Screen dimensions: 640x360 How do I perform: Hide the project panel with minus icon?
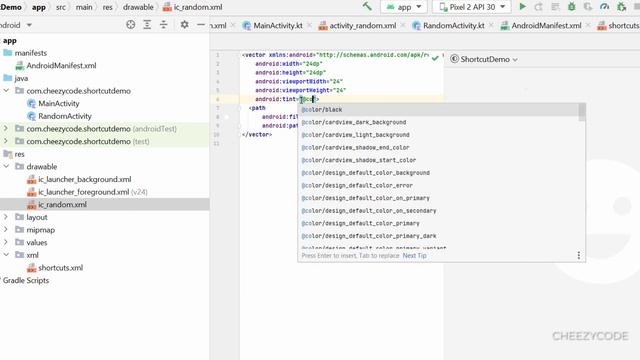[x=201, y=24]
